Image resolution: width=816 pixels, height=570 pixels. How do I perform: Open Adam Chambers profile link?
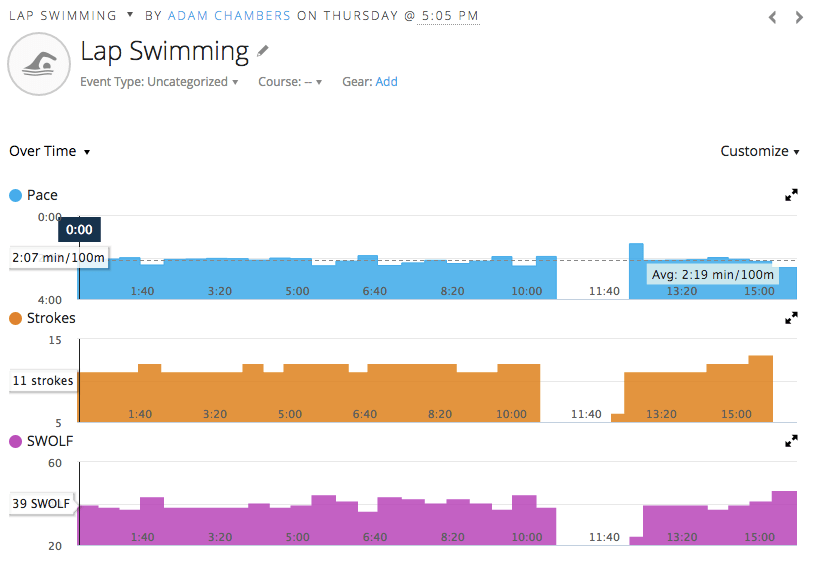229,16
